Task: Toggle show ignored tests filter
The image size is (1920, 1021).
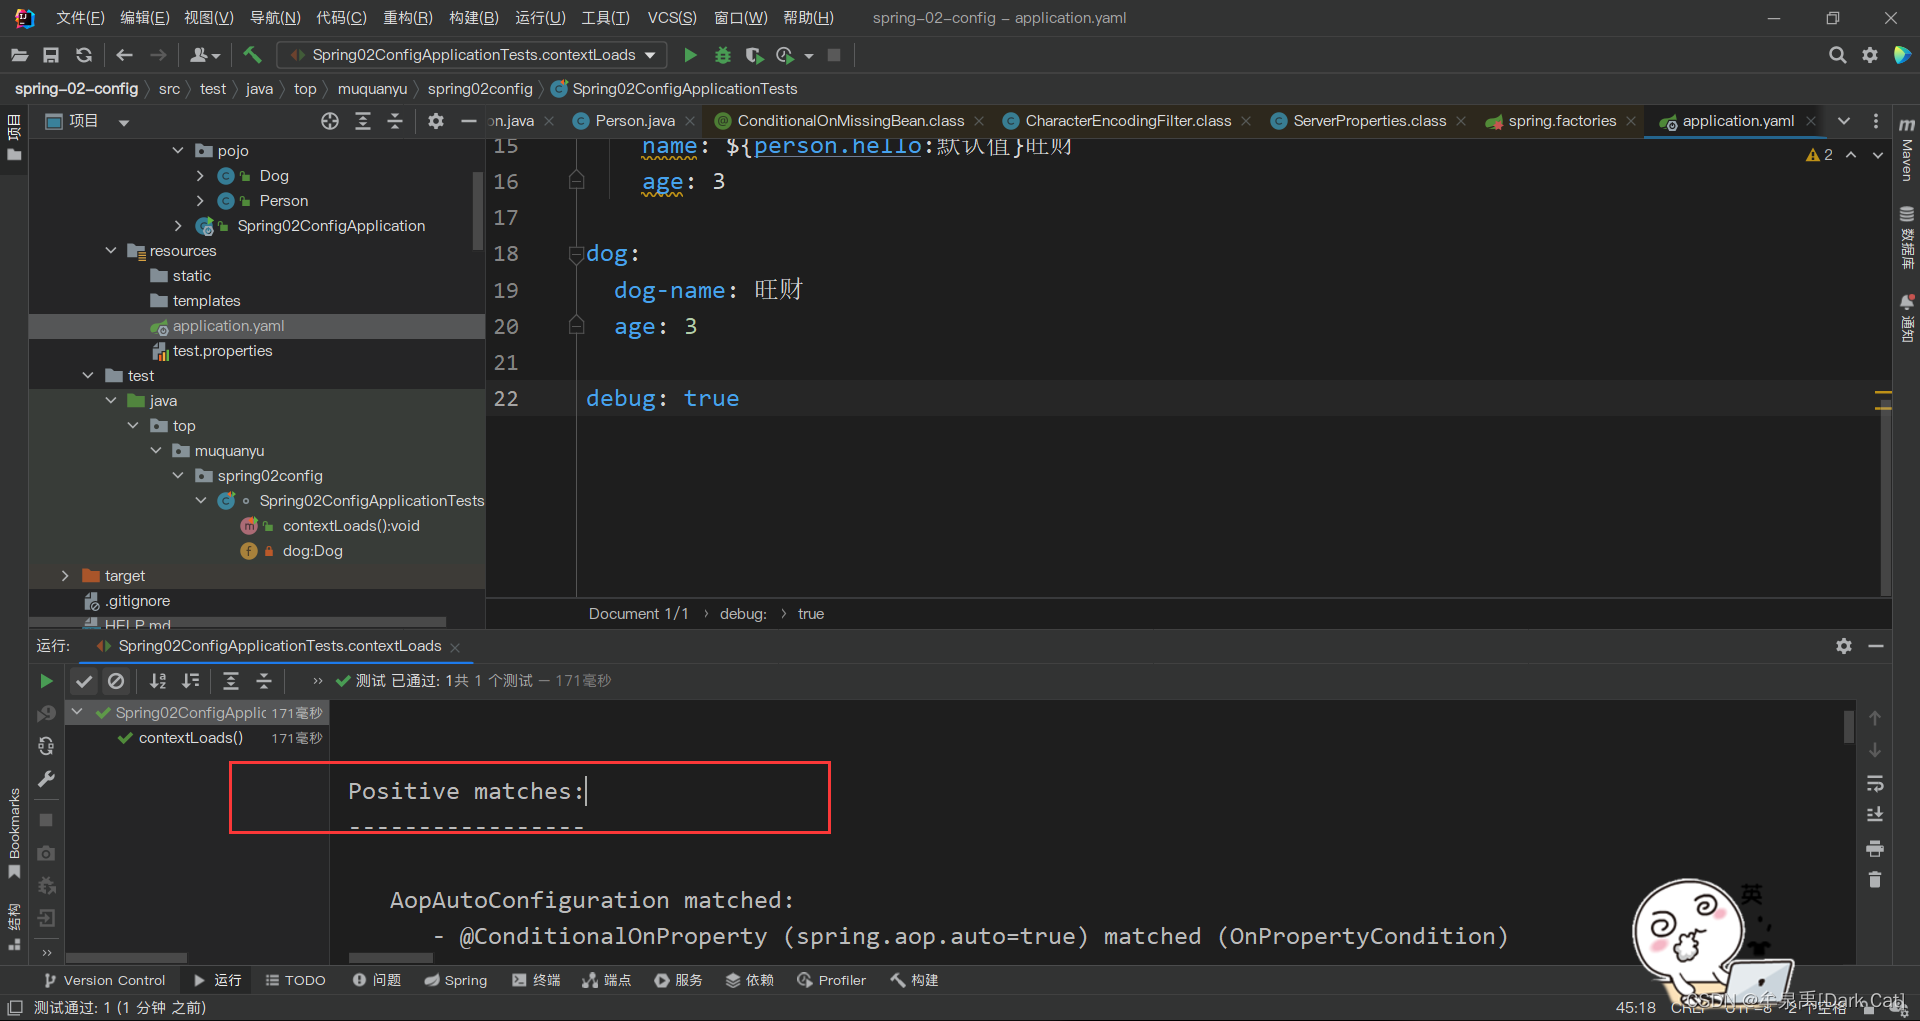Action: pos(116,681)
